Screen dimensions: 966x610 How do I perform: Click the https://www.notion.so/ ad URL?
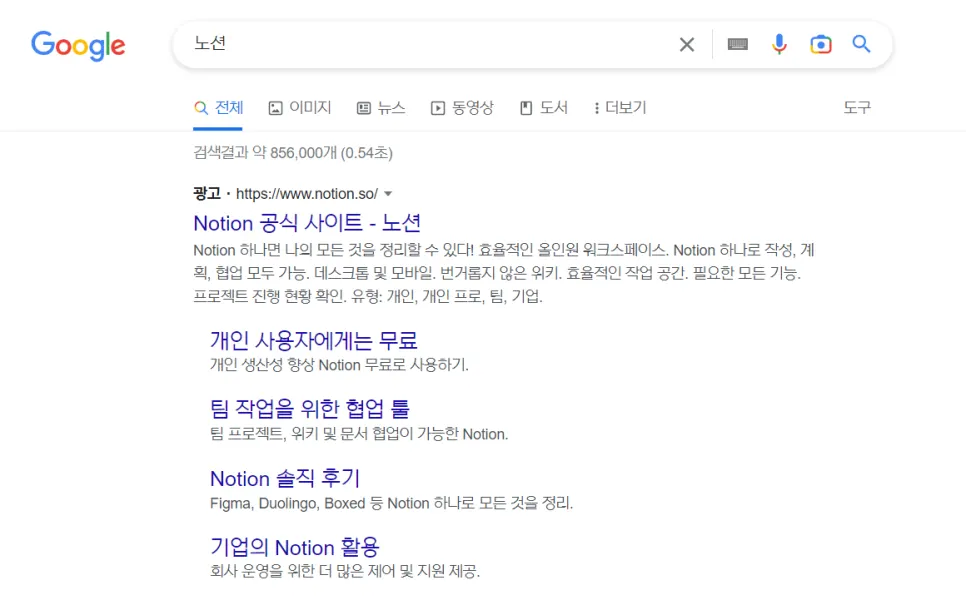307,193
